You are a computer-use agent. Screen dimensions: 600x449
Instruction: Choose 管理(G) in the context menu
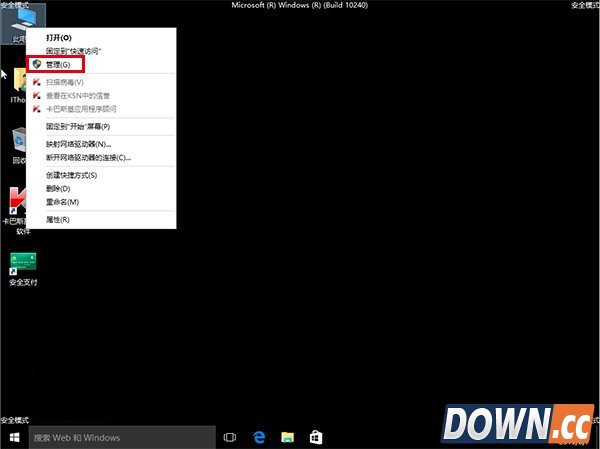pos(58,63)
